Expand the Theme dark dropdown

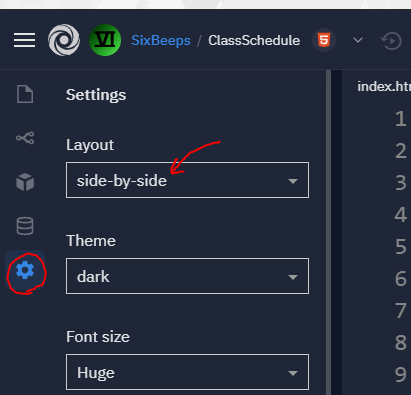point(187,276)
